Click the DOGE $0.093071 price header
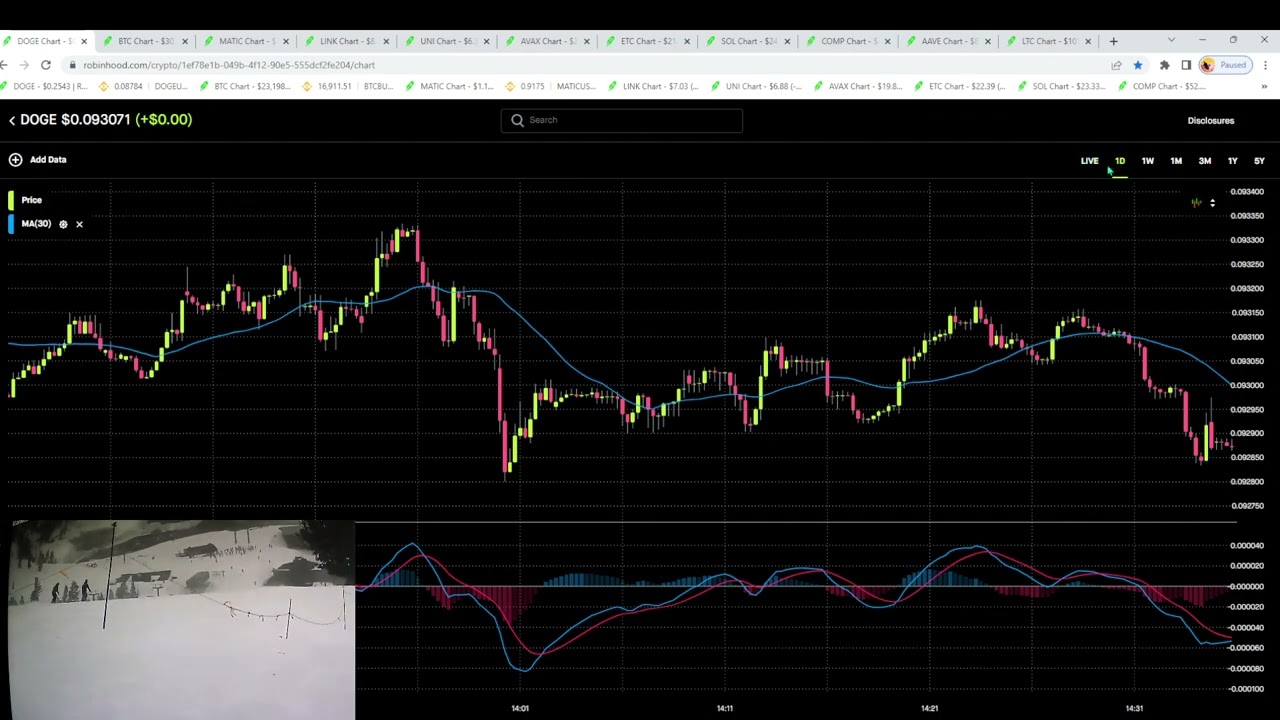The width and height of the screenshot is (1280, 720). click(106, 120)
